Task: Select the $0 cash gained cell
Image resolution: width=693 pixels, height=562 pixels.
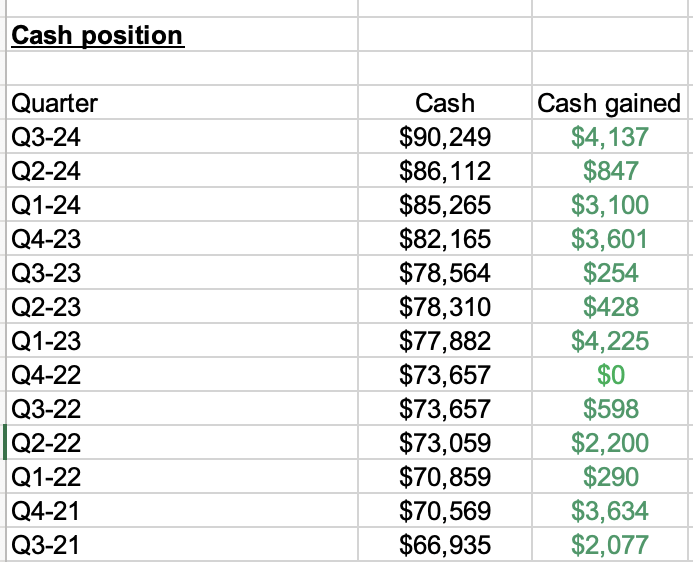Action: 609,375
